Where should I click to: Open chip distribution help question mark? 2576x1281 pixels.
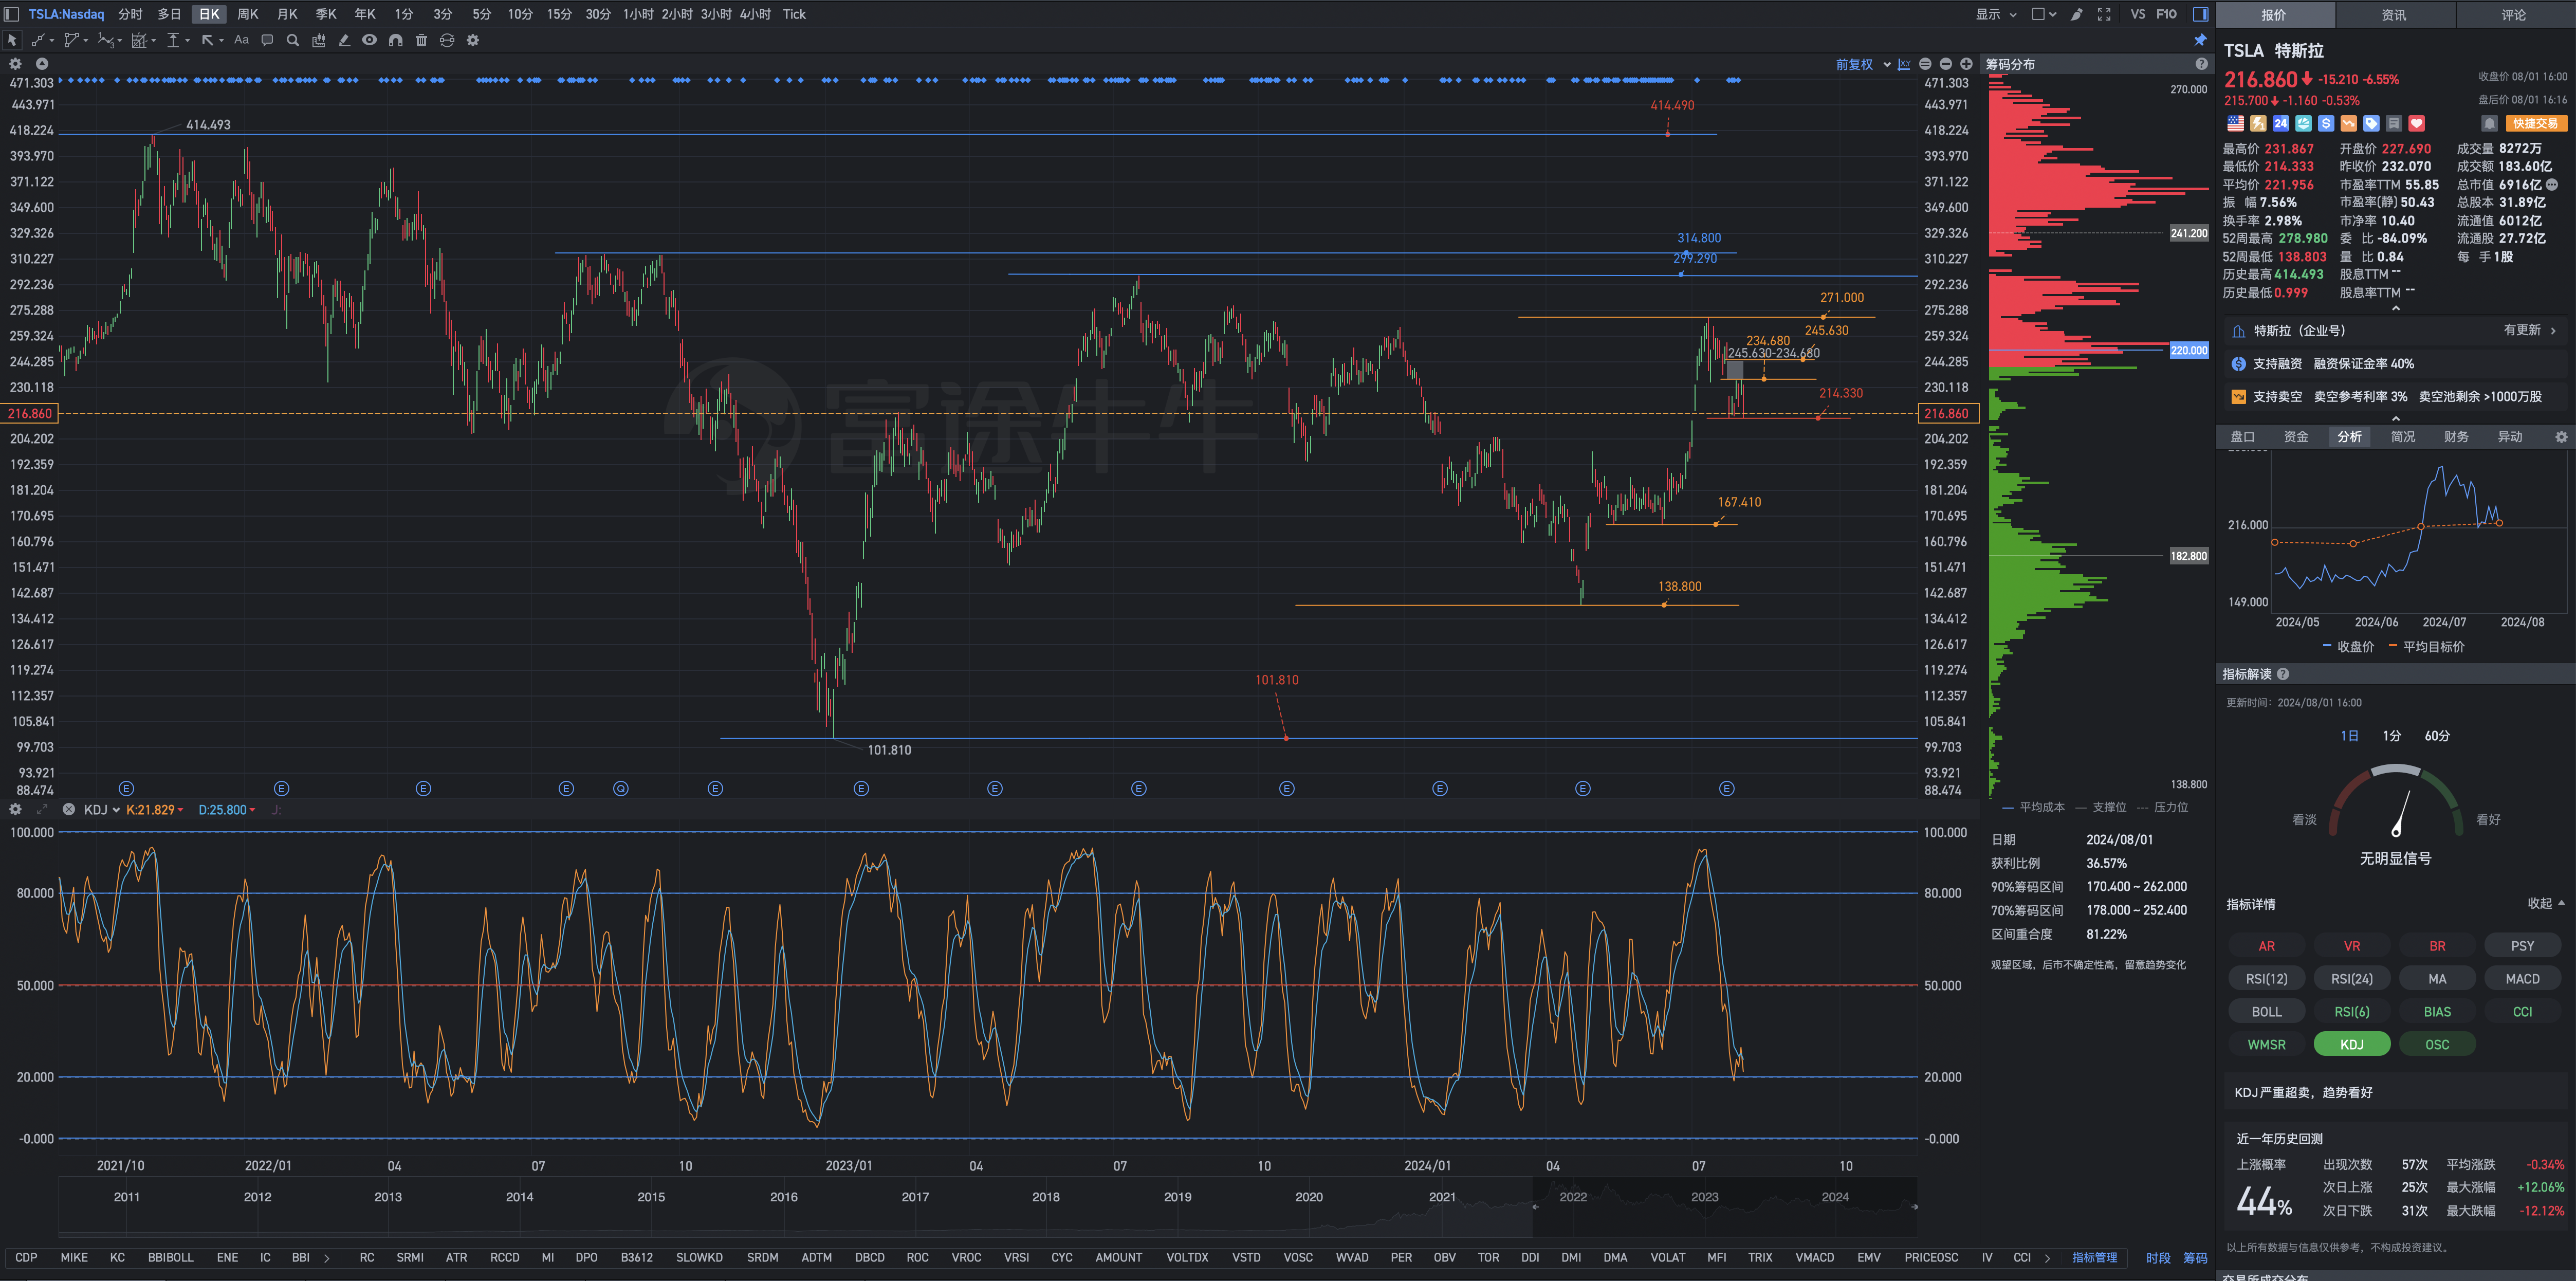[2201, 64]
